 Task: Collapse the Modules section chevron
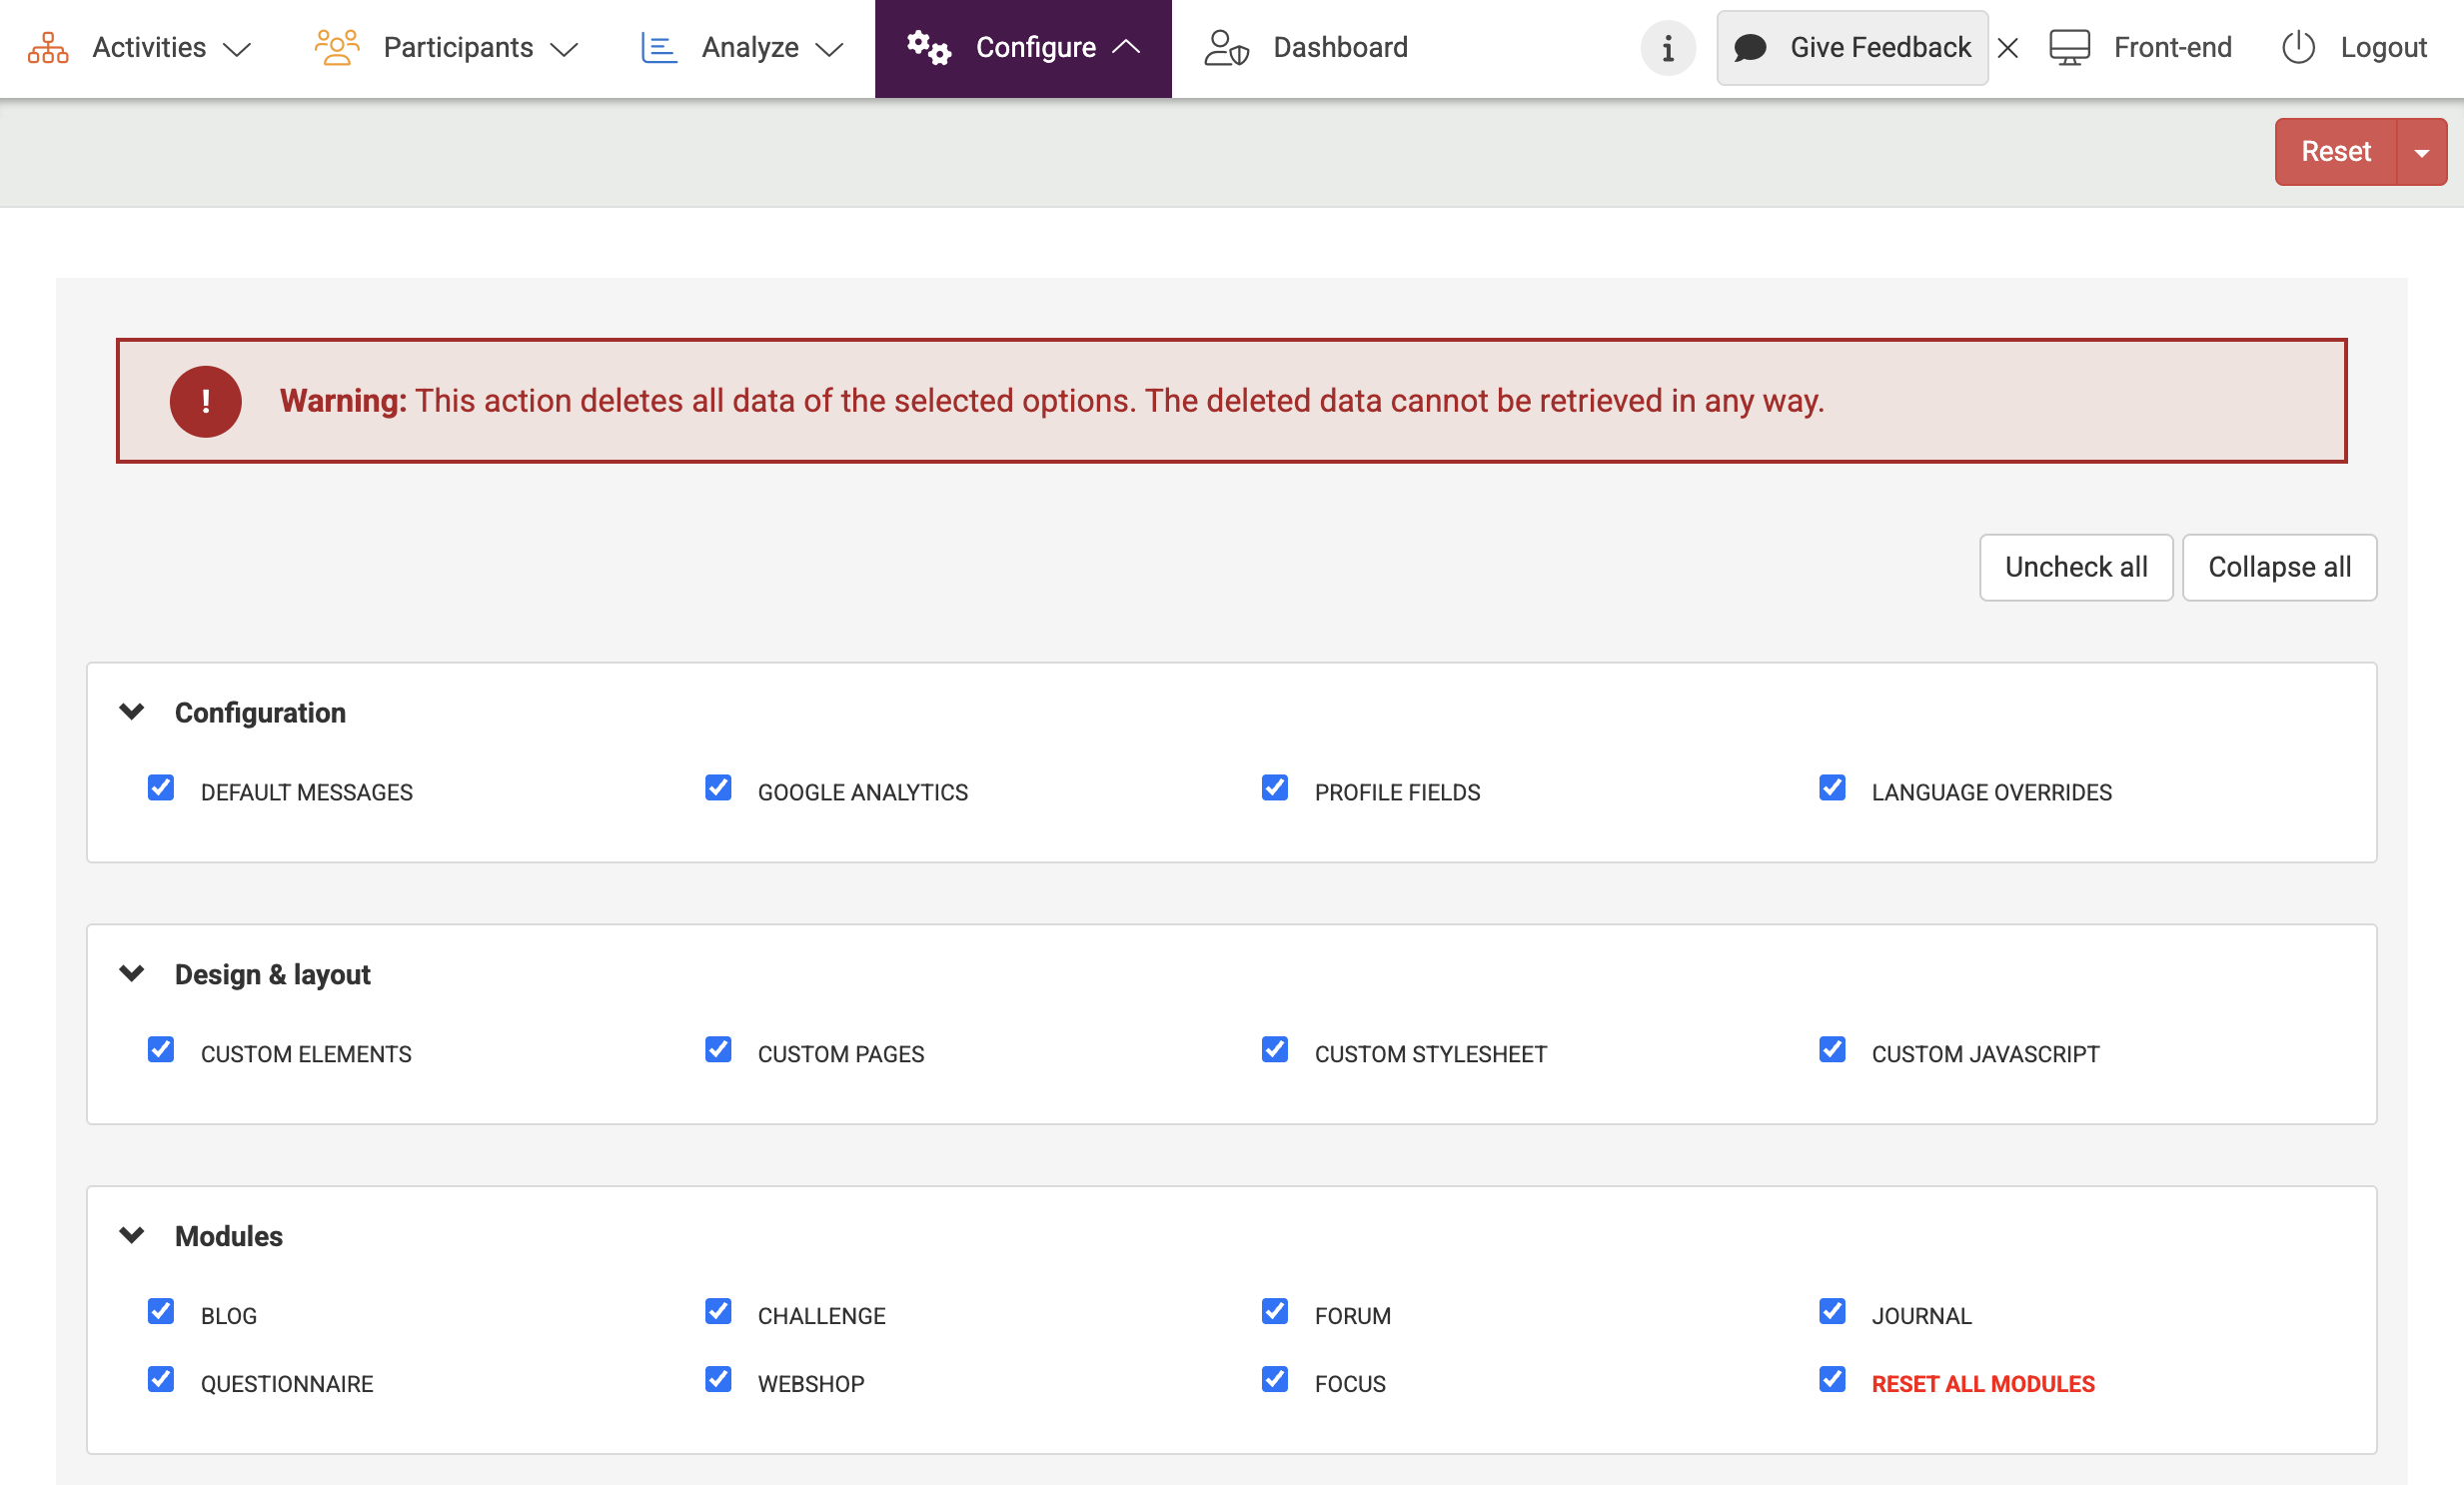tap(132, 1236)
